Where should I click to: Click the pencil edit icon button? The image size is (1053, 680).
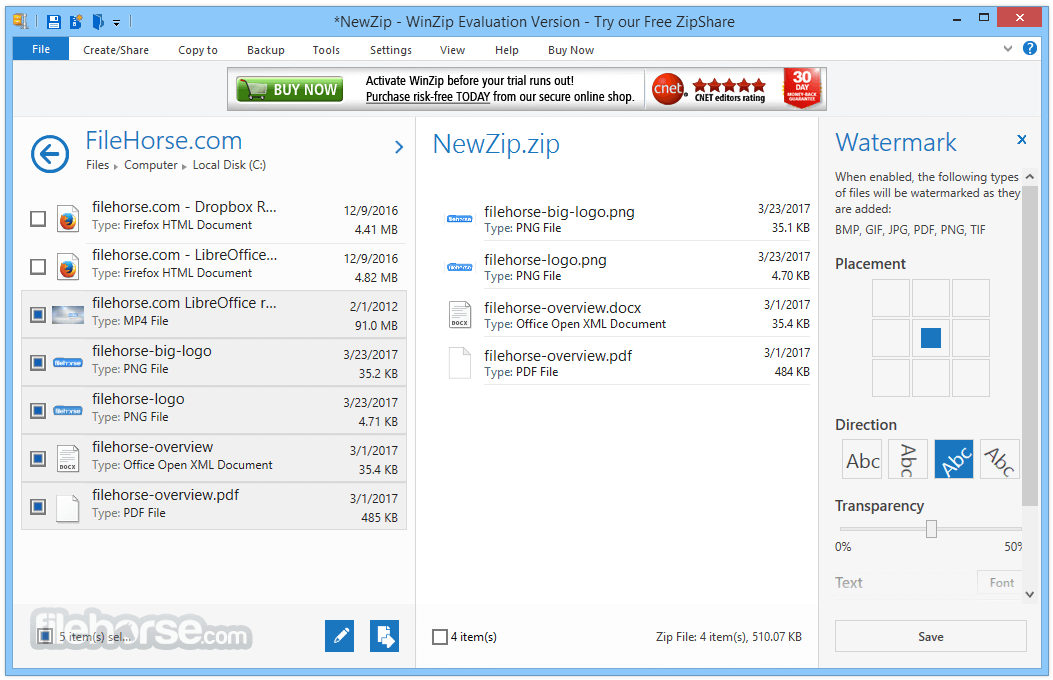pos(340,636)
